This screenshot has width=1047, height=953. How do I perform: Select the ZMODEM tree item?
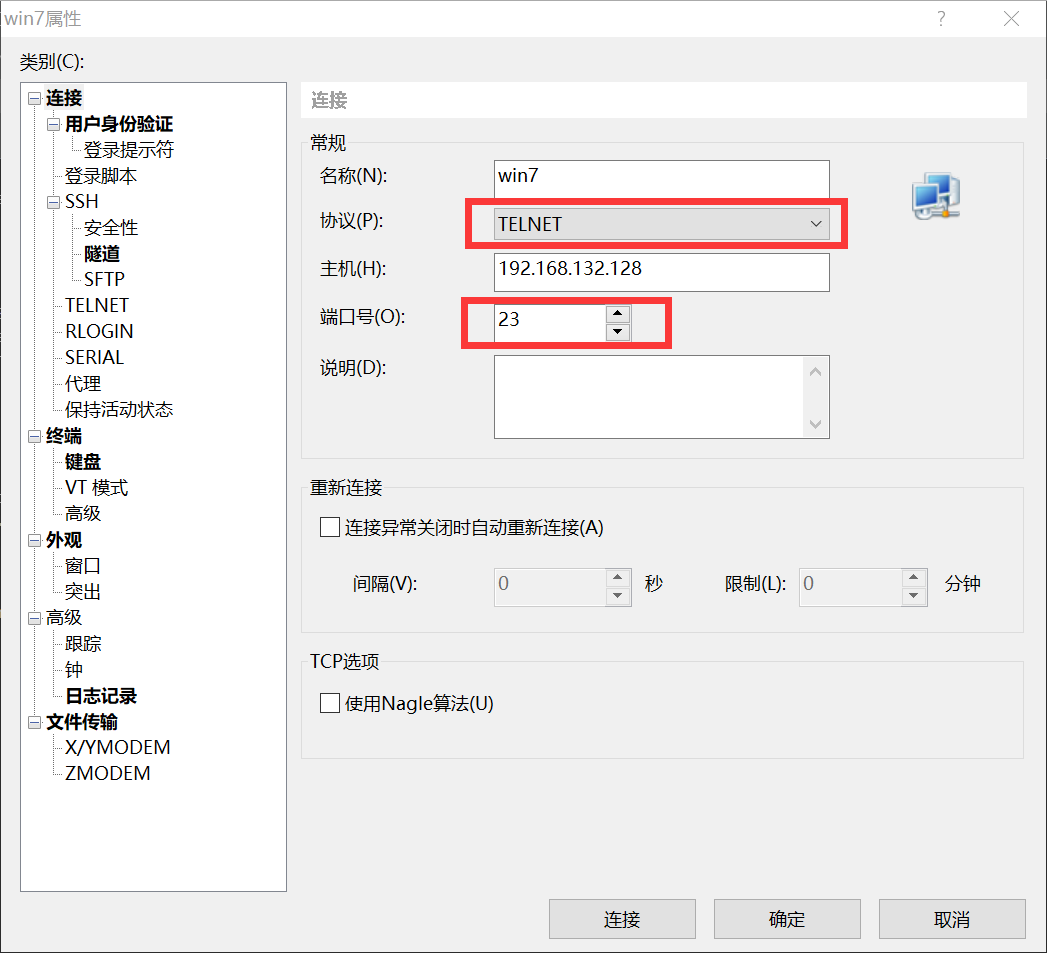click(105, 773)
